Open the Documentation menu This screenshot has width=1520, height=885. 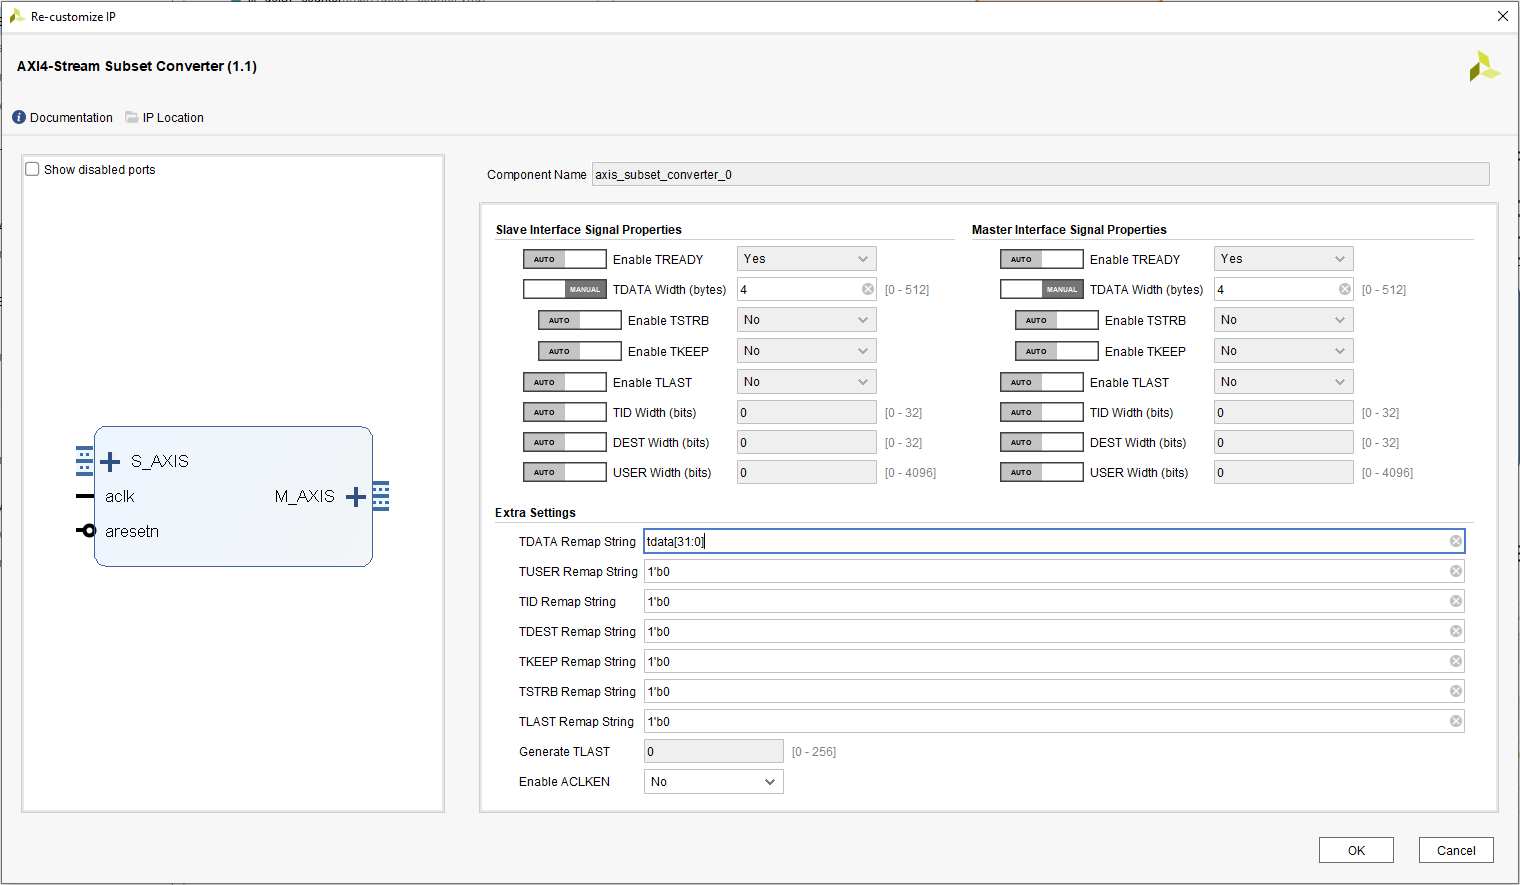(x=62, y=117)
